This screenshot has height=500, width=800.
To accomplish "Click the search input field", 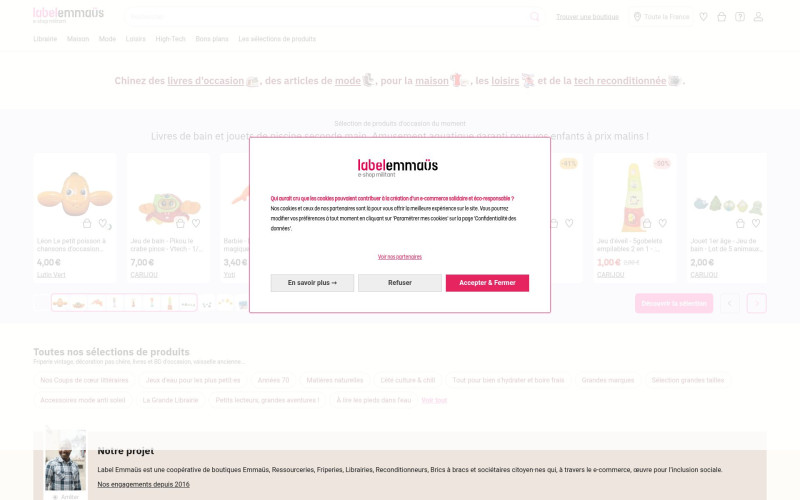I will [x=327, y=17].
